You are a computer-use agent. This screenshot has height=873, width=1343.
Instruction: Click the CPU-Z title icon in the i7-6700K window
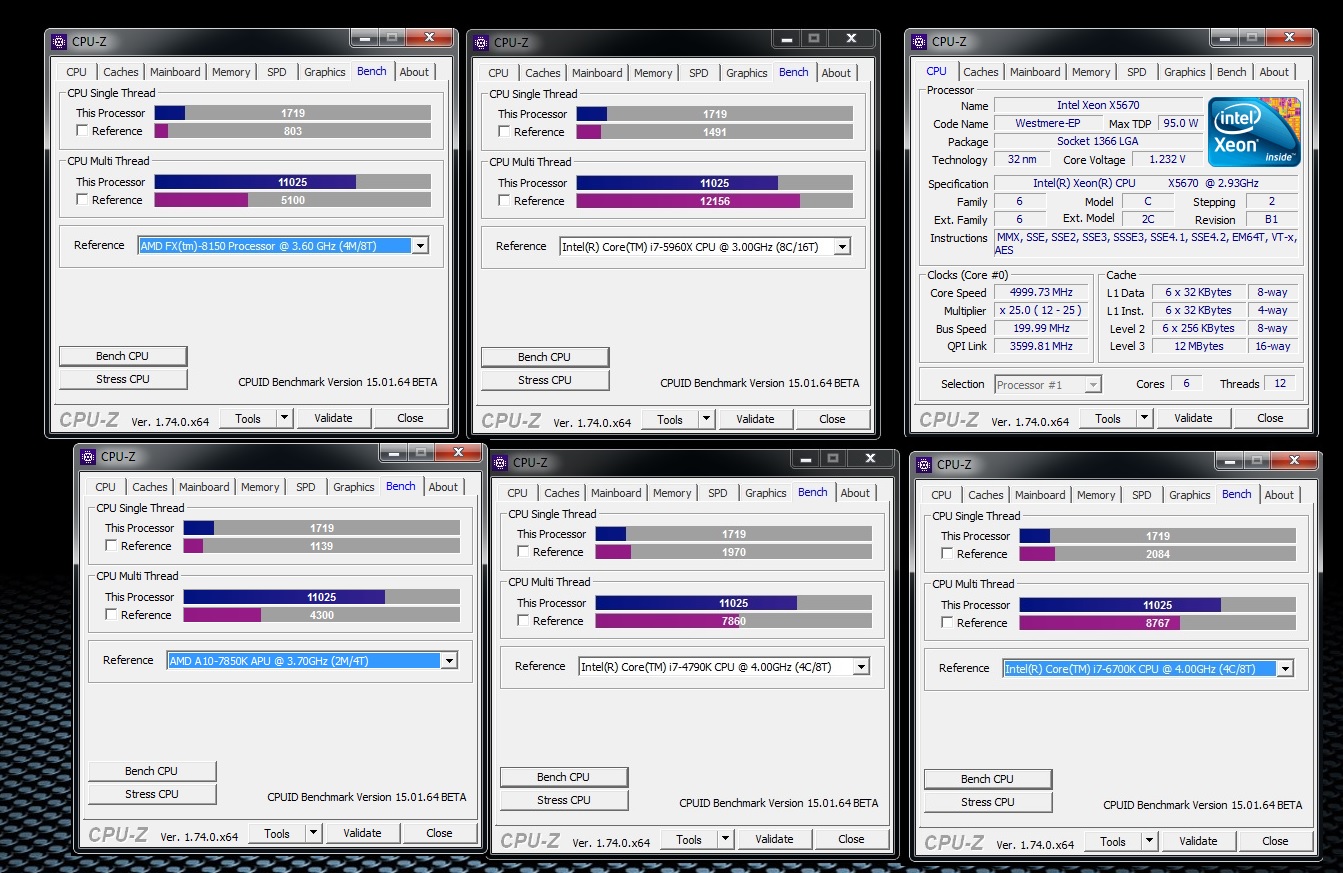(x=924, y=465)
